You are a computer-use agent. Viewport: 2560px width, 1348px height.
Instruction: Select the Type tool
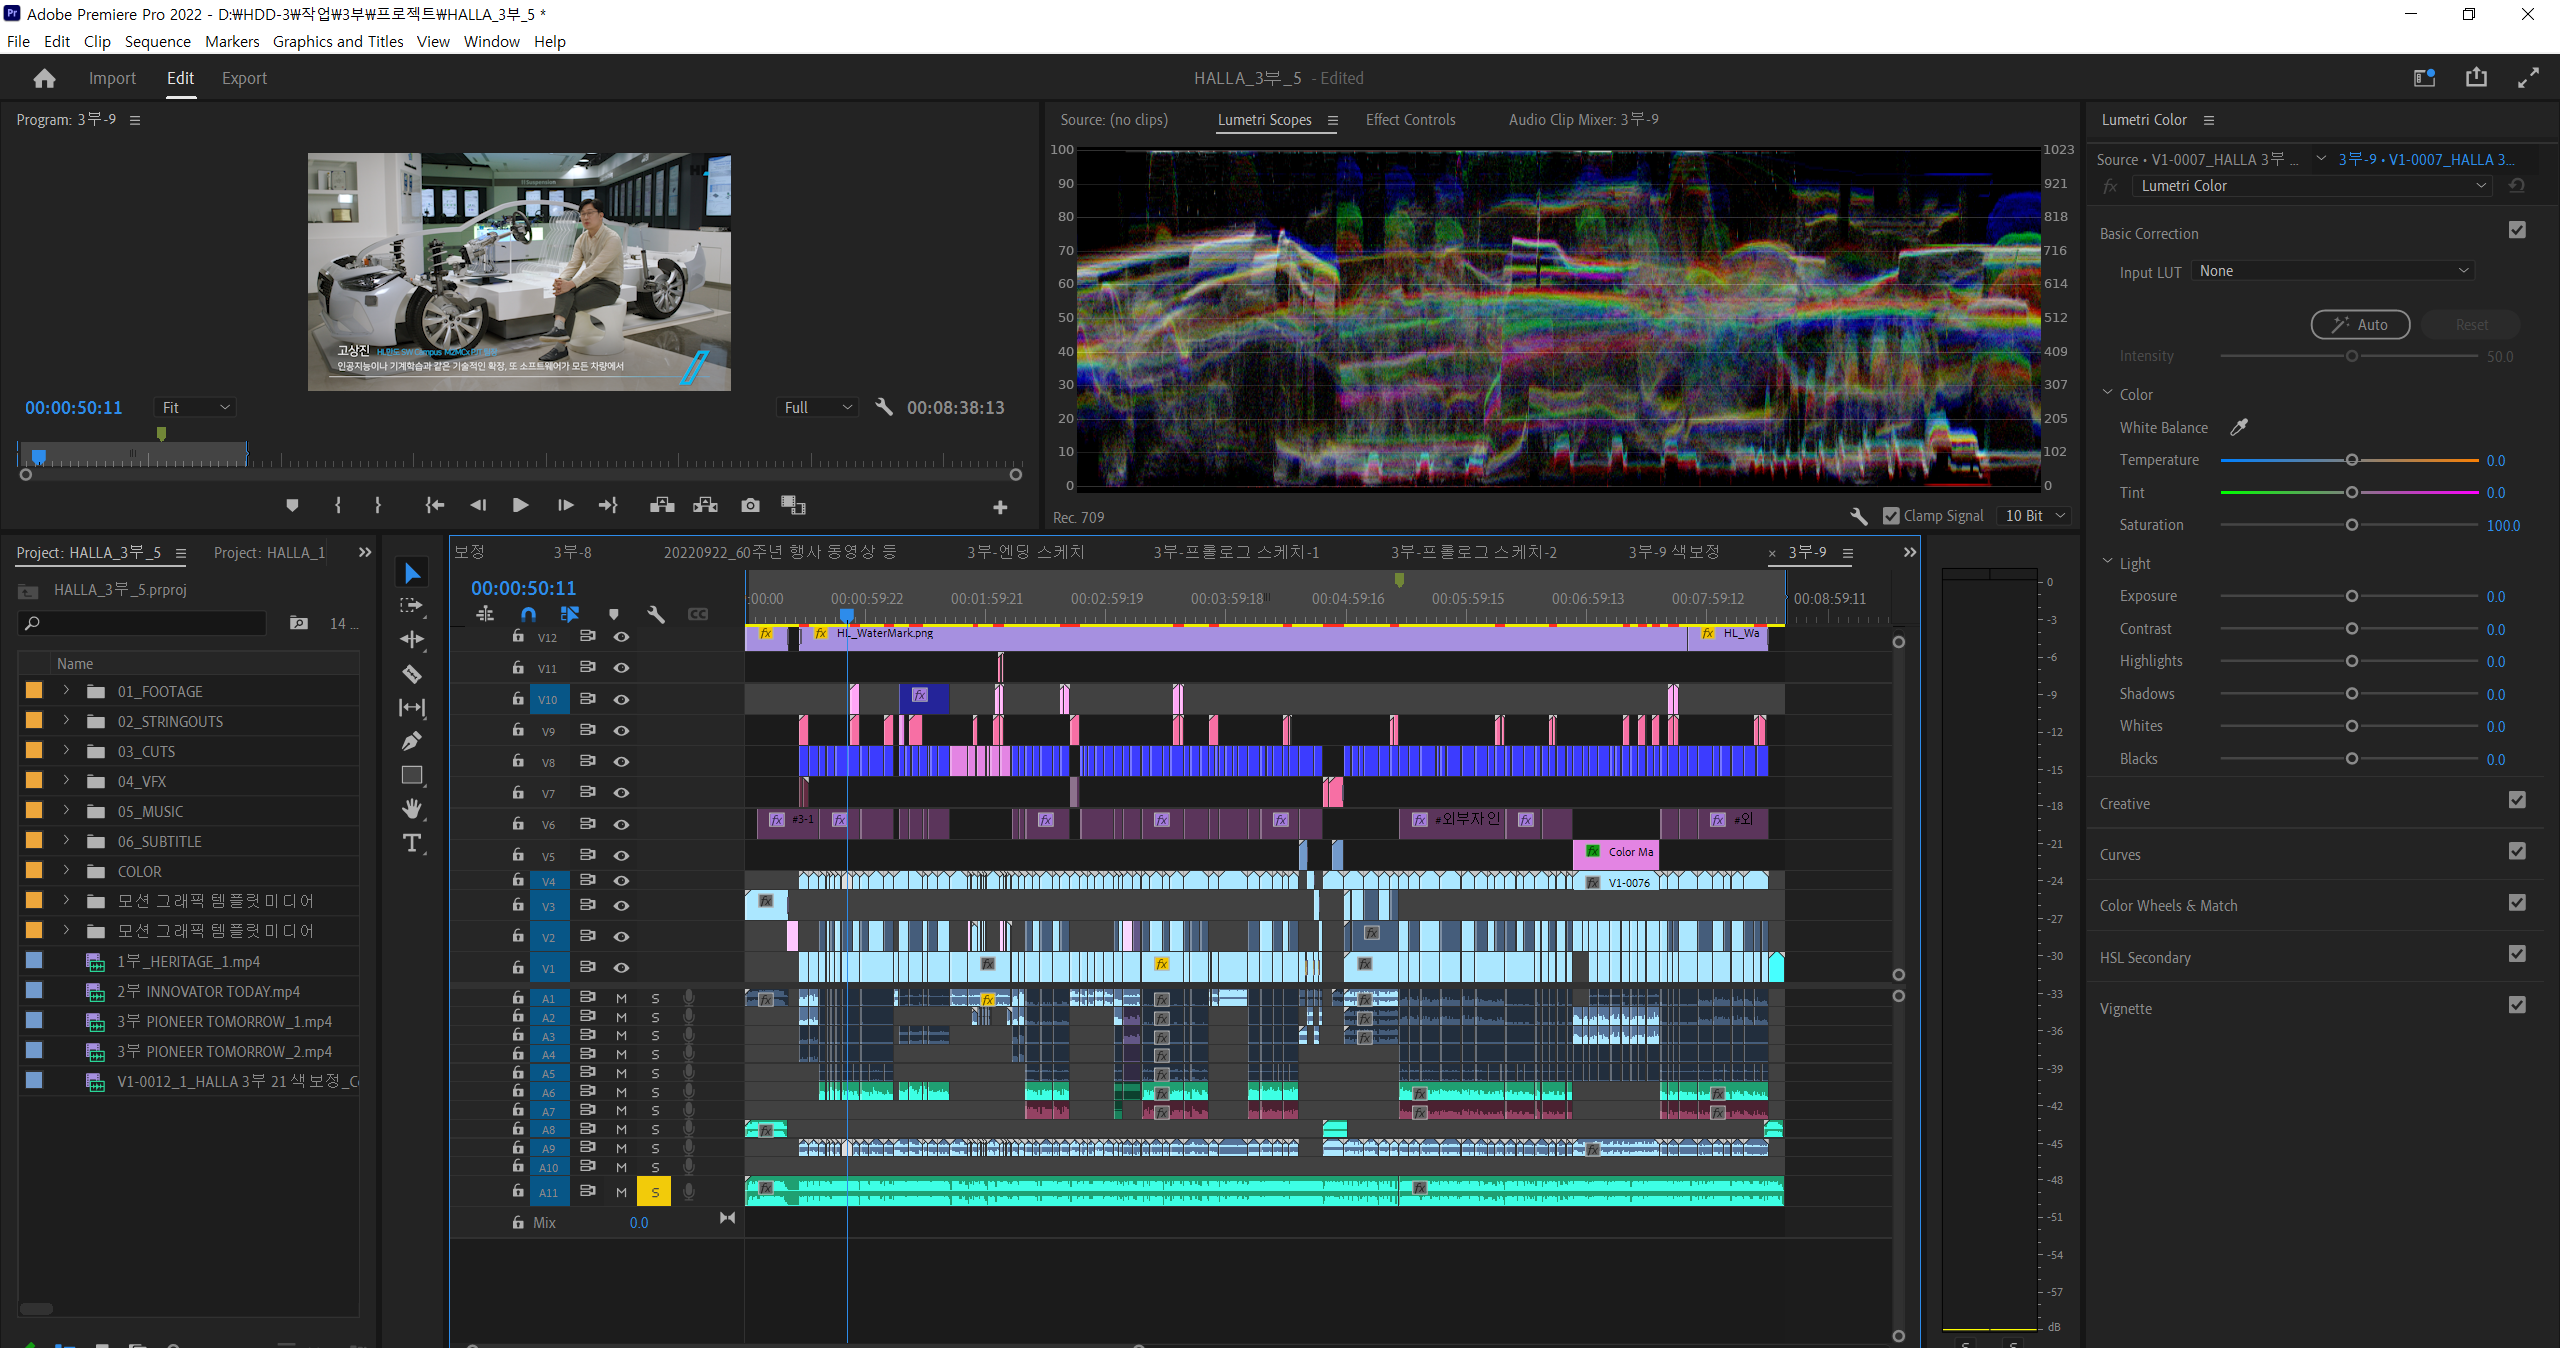412,843
